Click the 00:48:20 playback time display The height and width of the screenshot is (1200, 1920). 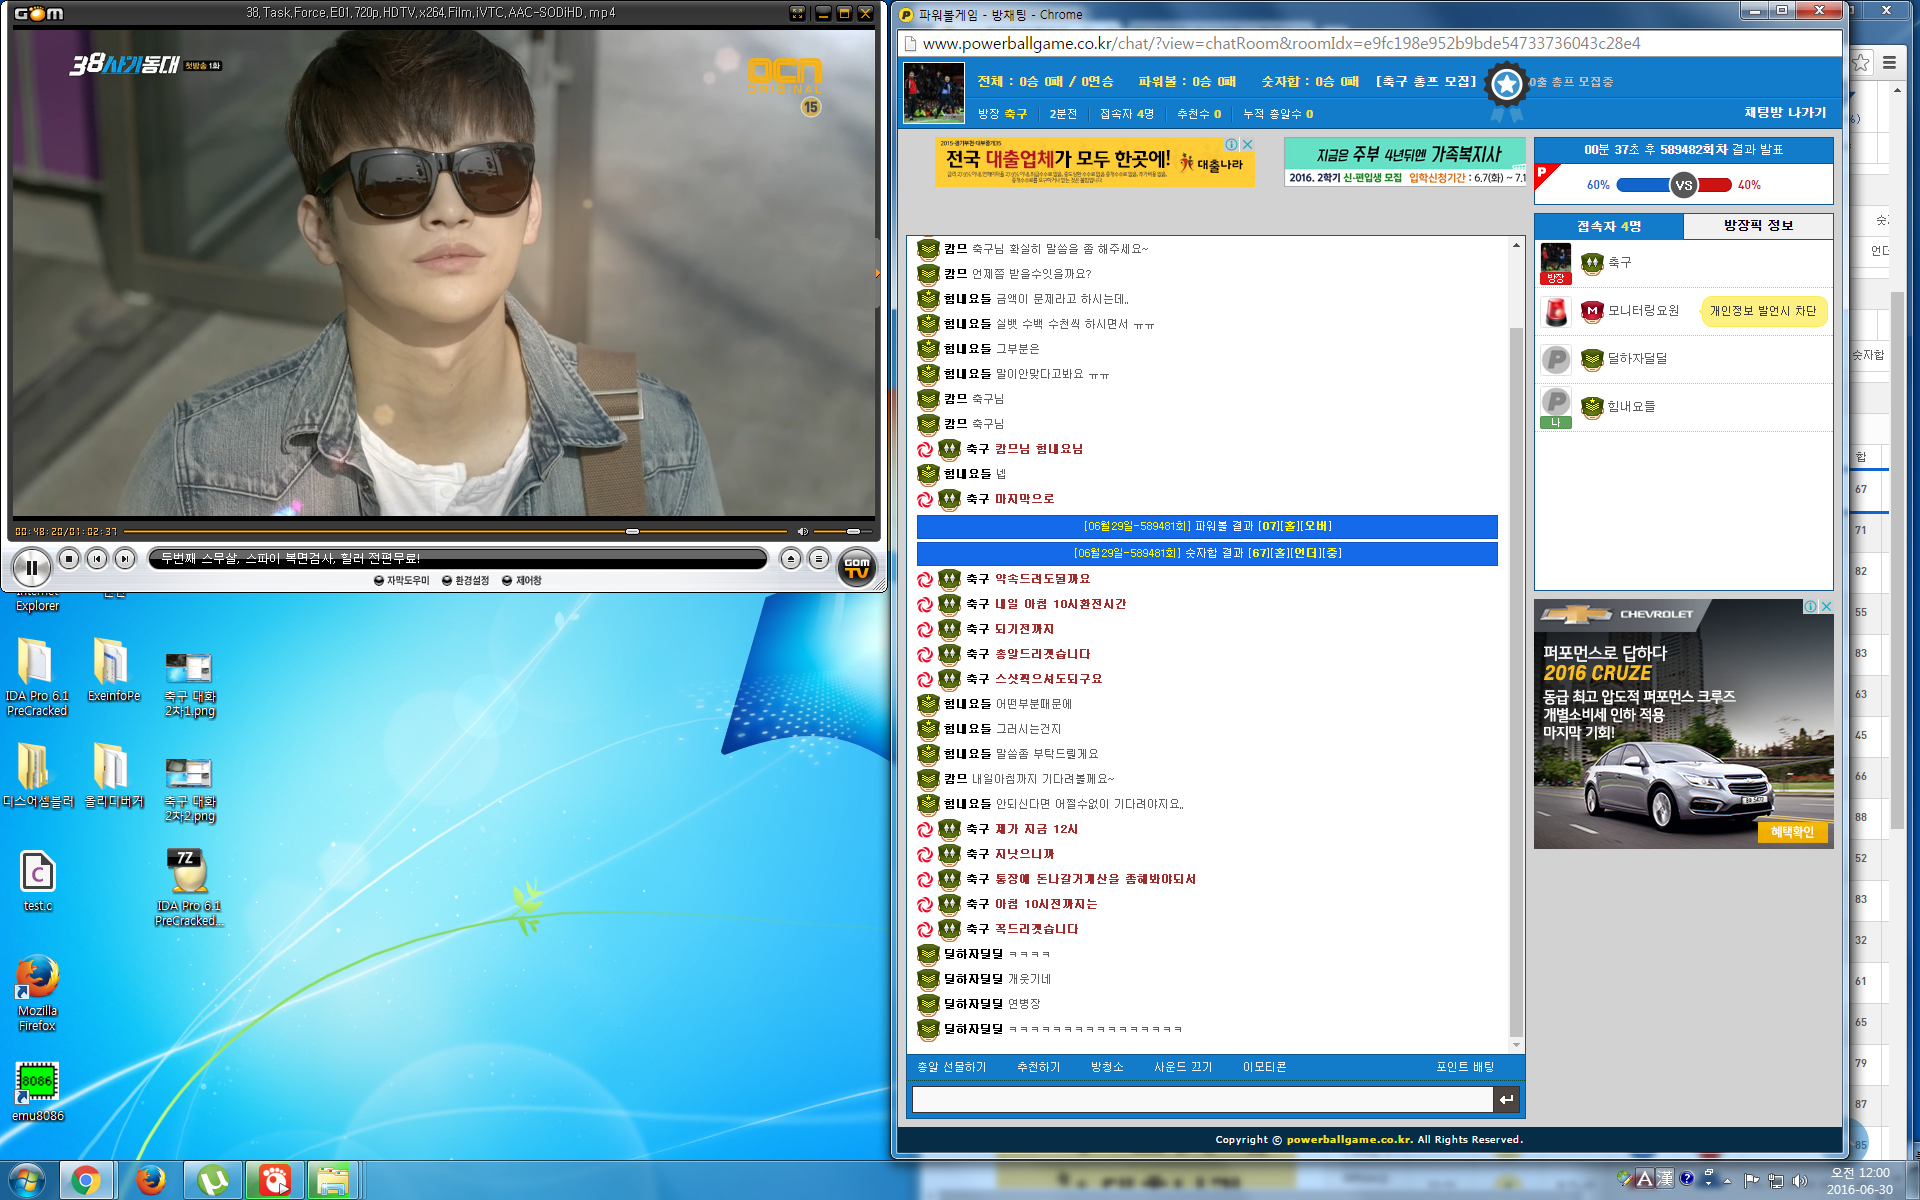[x=39, y=531]
